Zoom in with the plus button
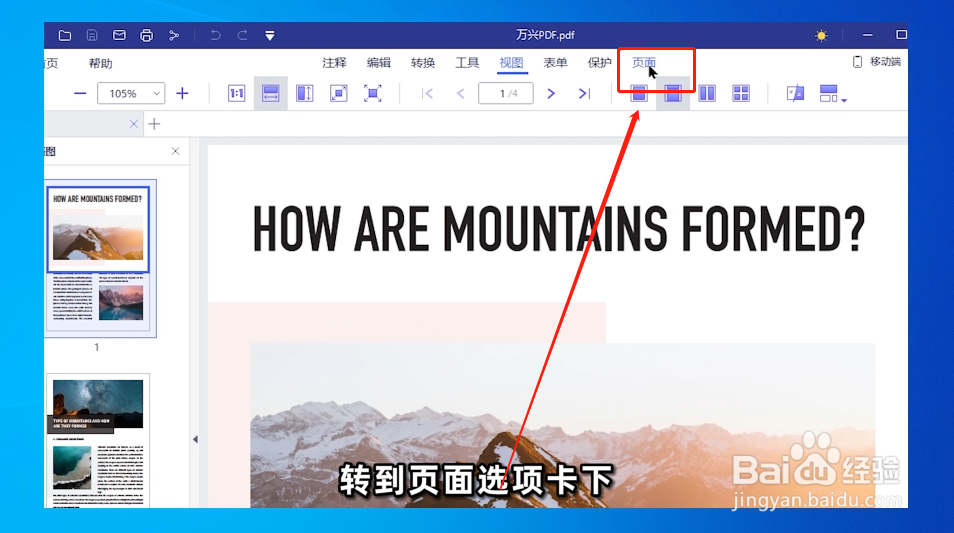The image size is (954, 533). (182, 94)
